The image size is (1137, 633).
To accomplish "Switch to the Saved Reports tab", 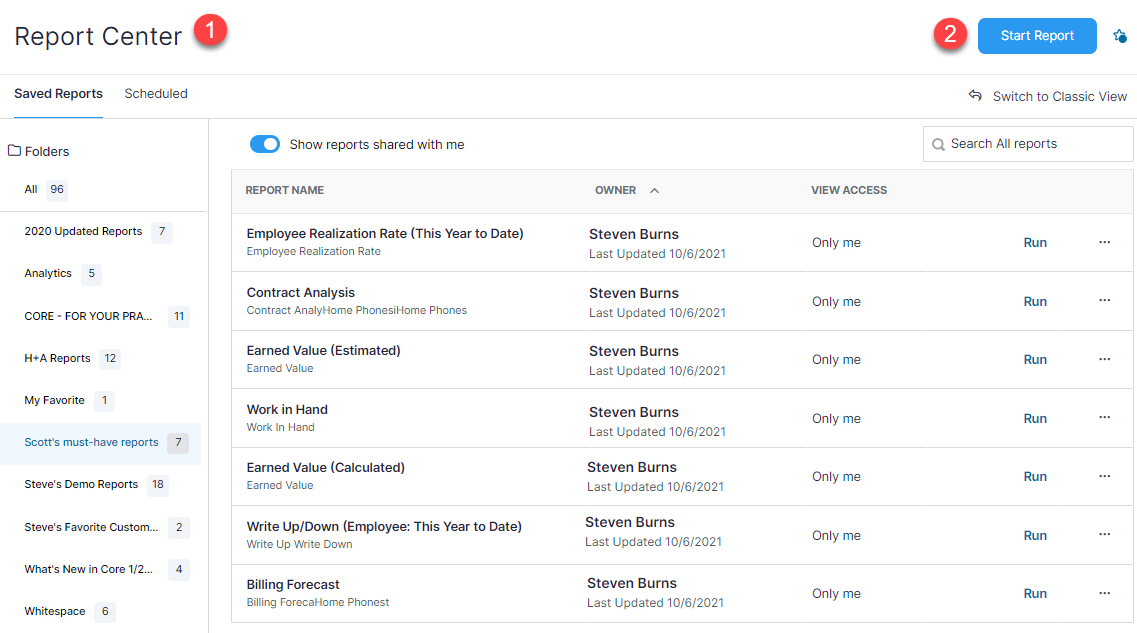I will (x=58, y=94).
